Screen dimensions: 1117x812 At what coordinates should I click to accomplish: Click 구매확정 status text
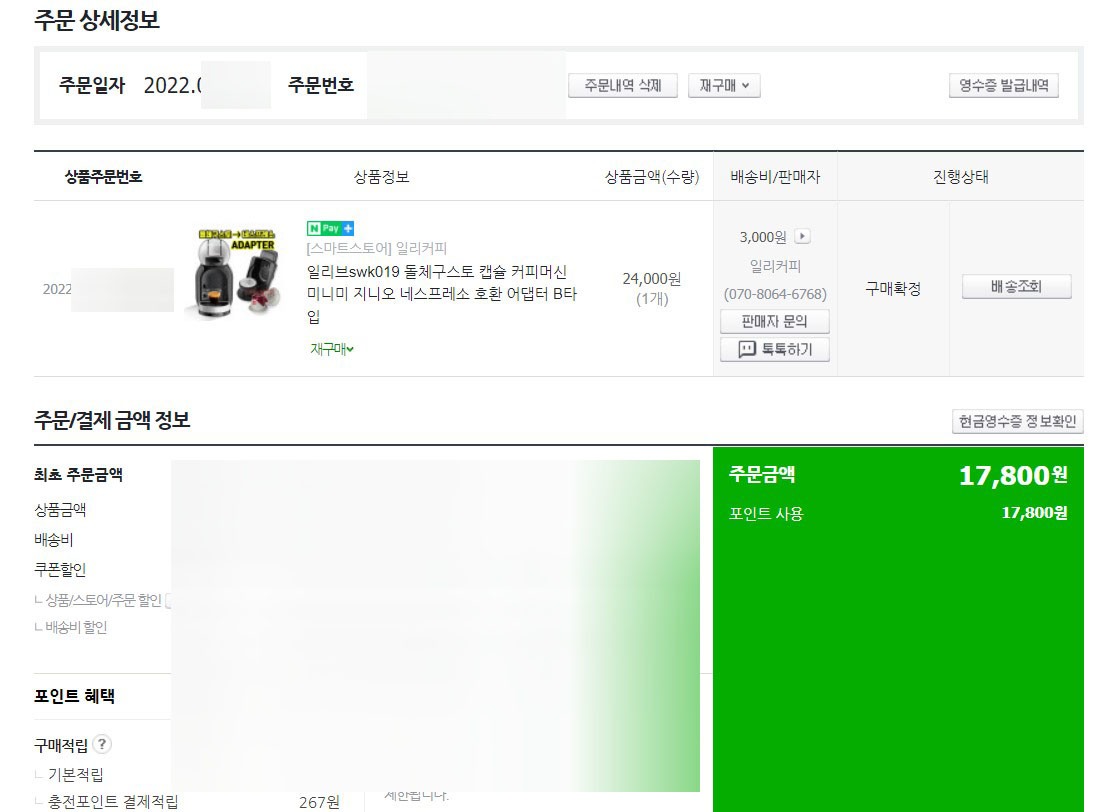pos(893,288)
